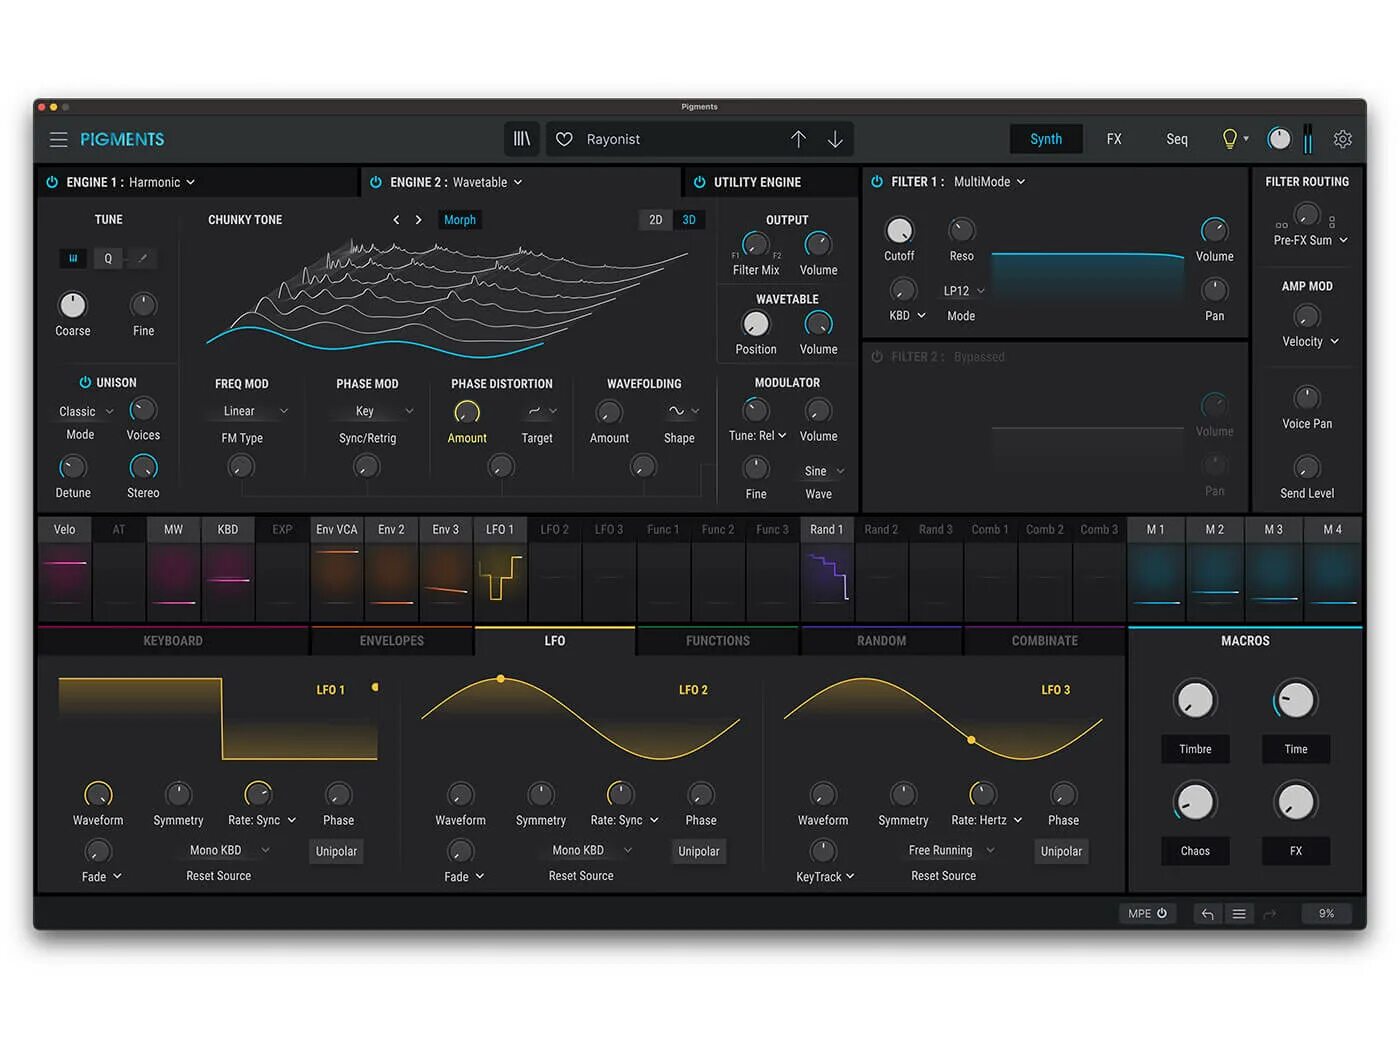The width and height of the screenshot is (1400, 1050).
Task: Select the LFO 1 modulation source slot
Action: tap(500, 569)
